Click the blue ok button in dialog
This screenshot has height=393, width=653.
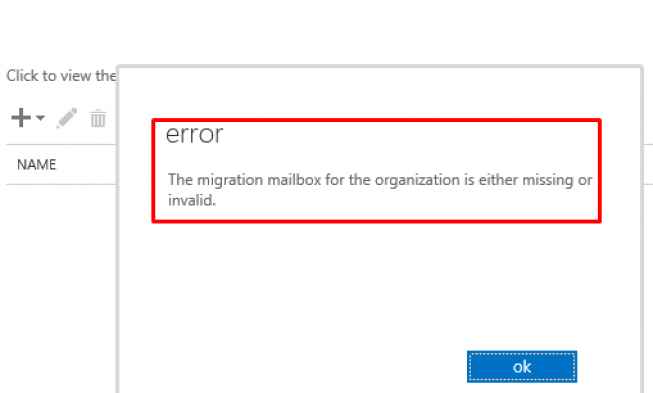coord(522,367)
